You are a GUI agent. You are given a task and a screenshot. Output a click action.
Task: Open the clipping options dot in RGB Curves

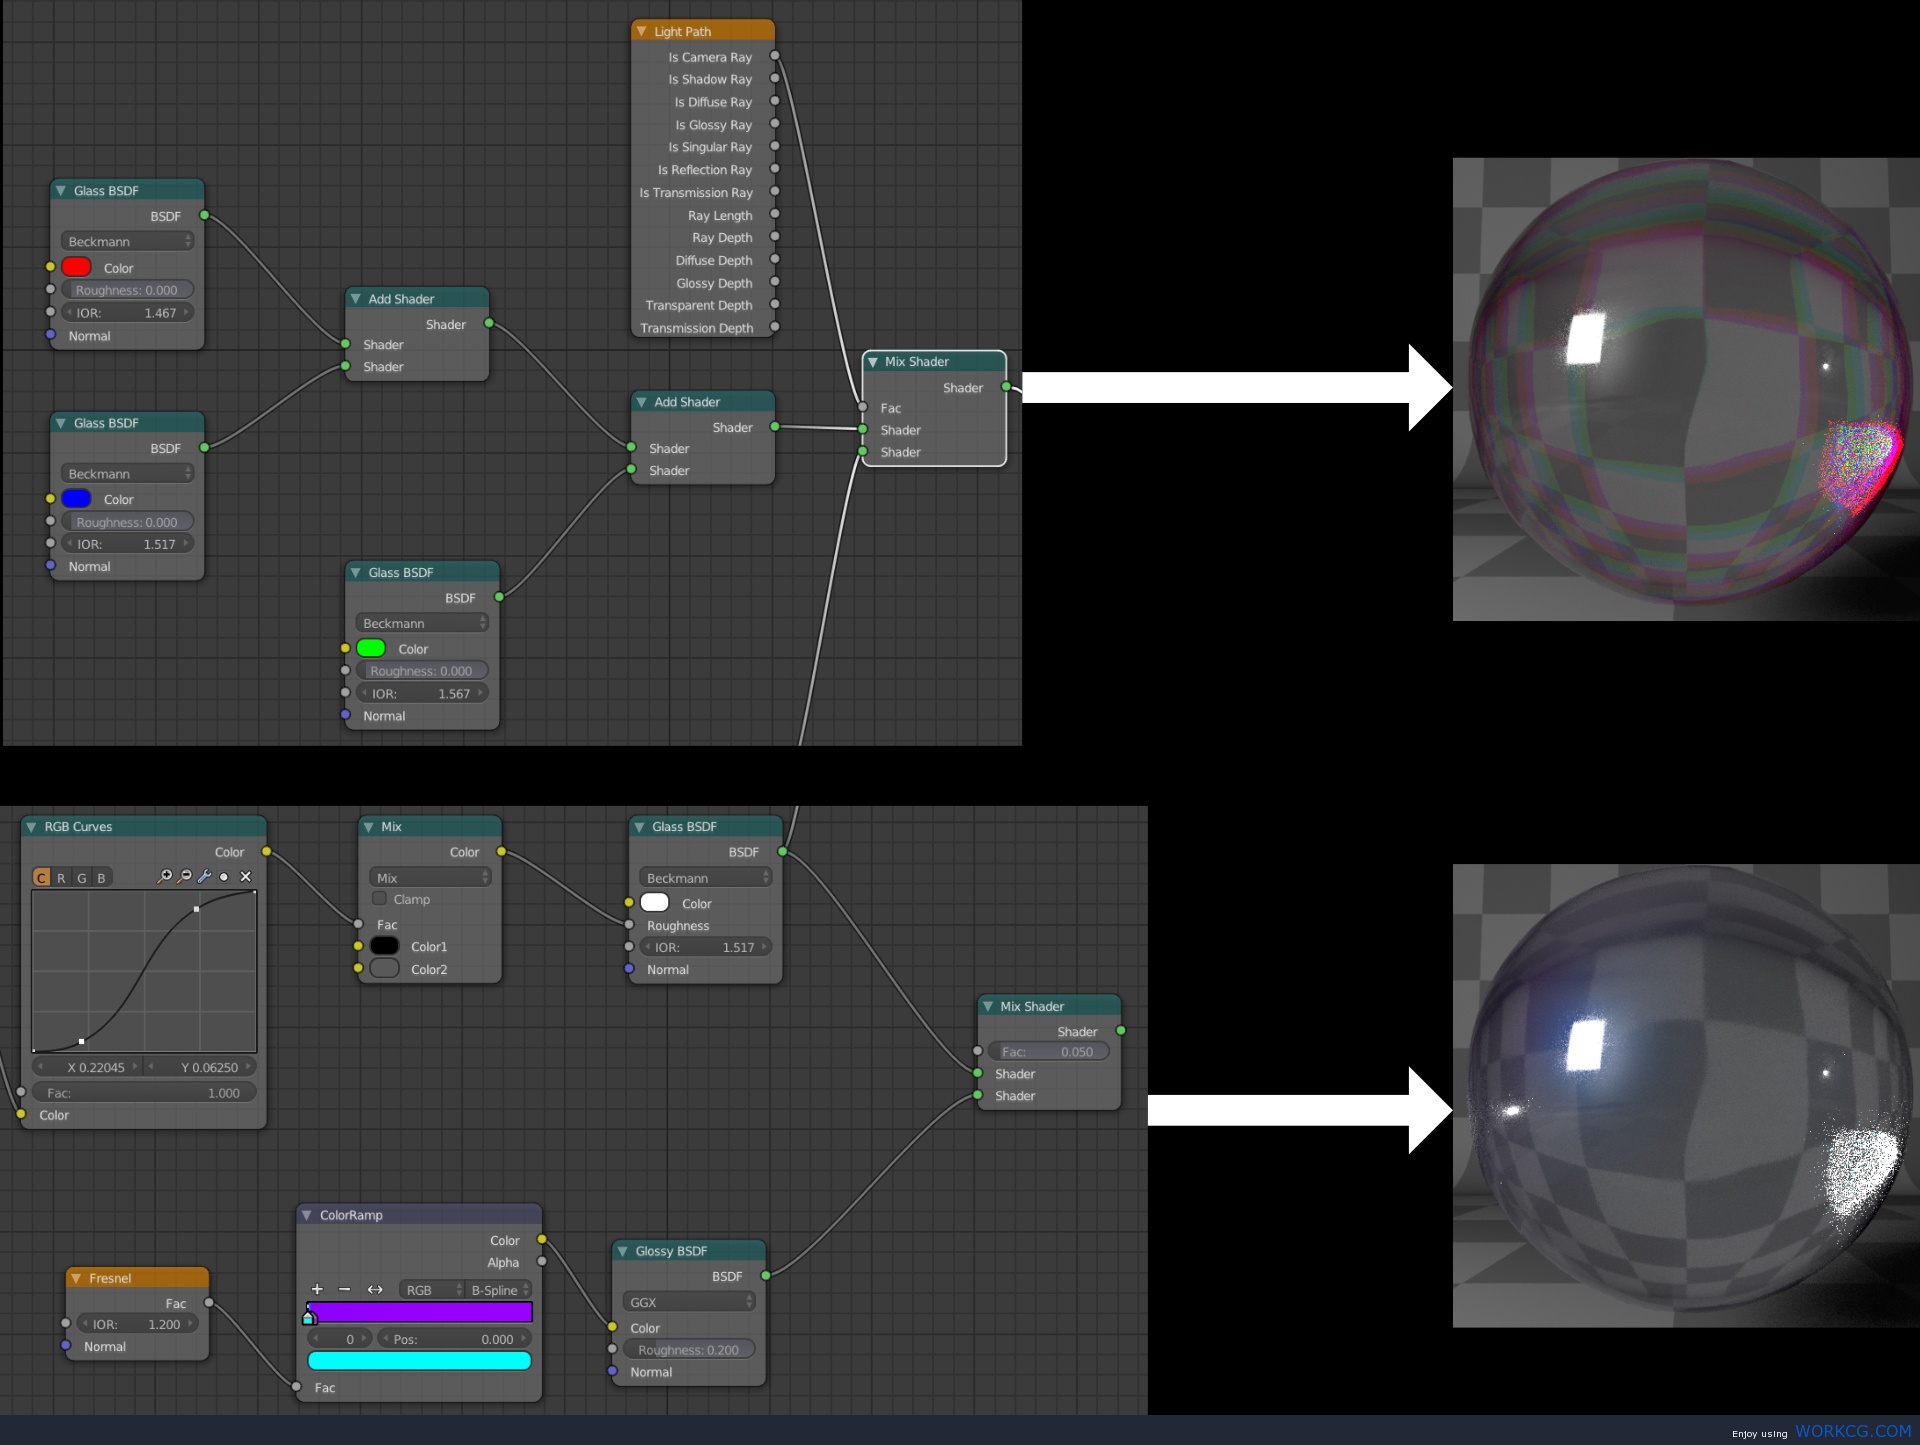[x=224, y=877]
